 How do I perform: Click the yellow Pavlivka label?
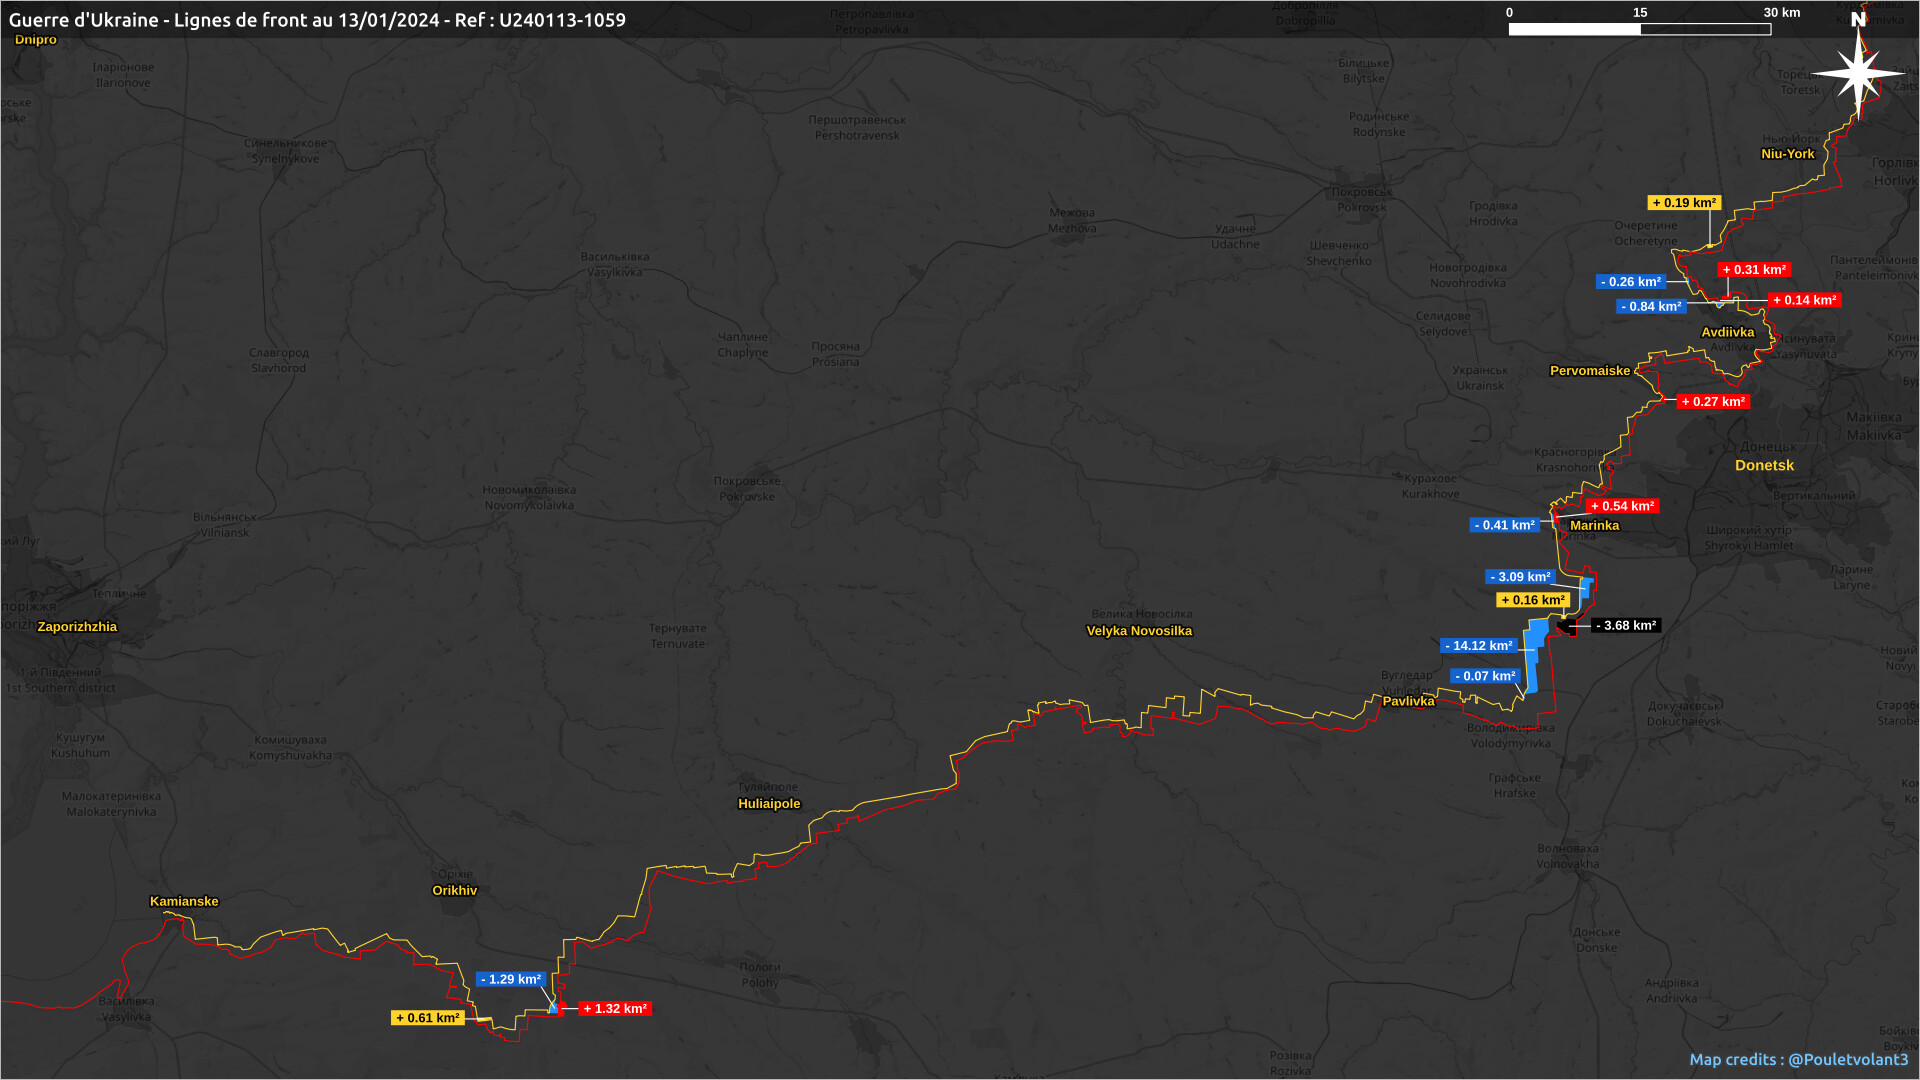pyautogui.click(x=1408, y=702)
